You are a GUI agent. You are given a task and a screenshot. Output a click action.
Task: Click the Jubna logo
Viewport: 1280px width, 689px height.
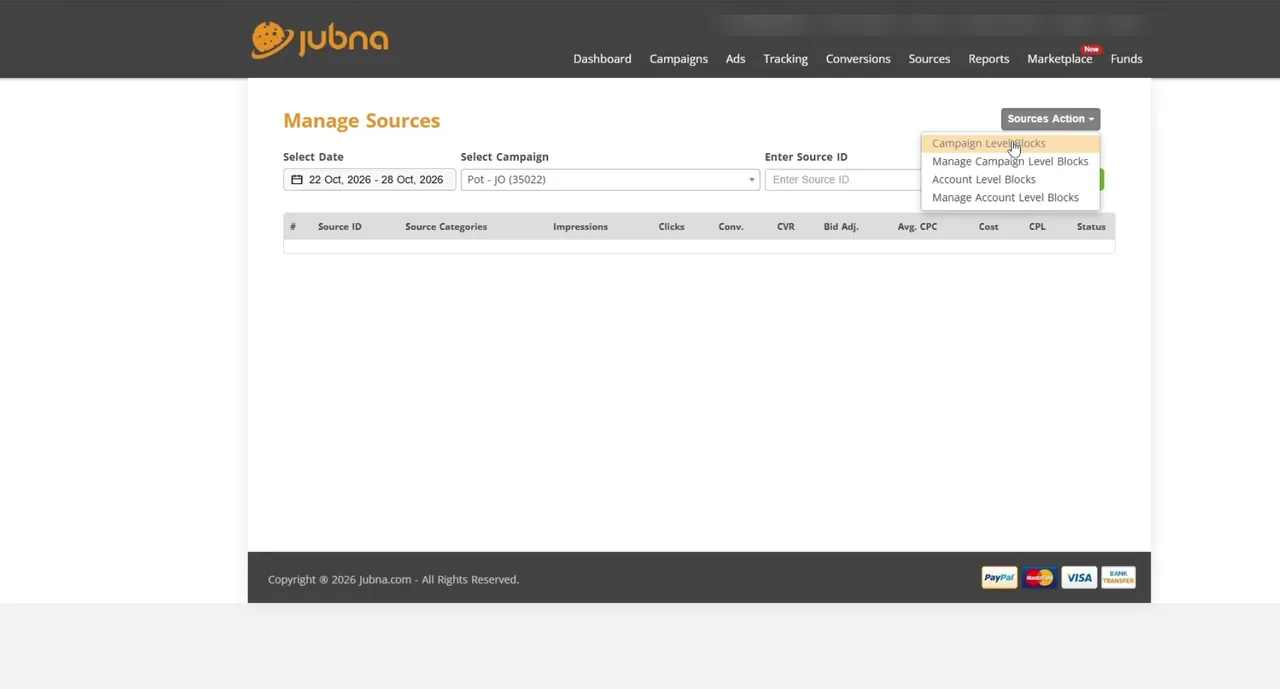click(320, 40)
